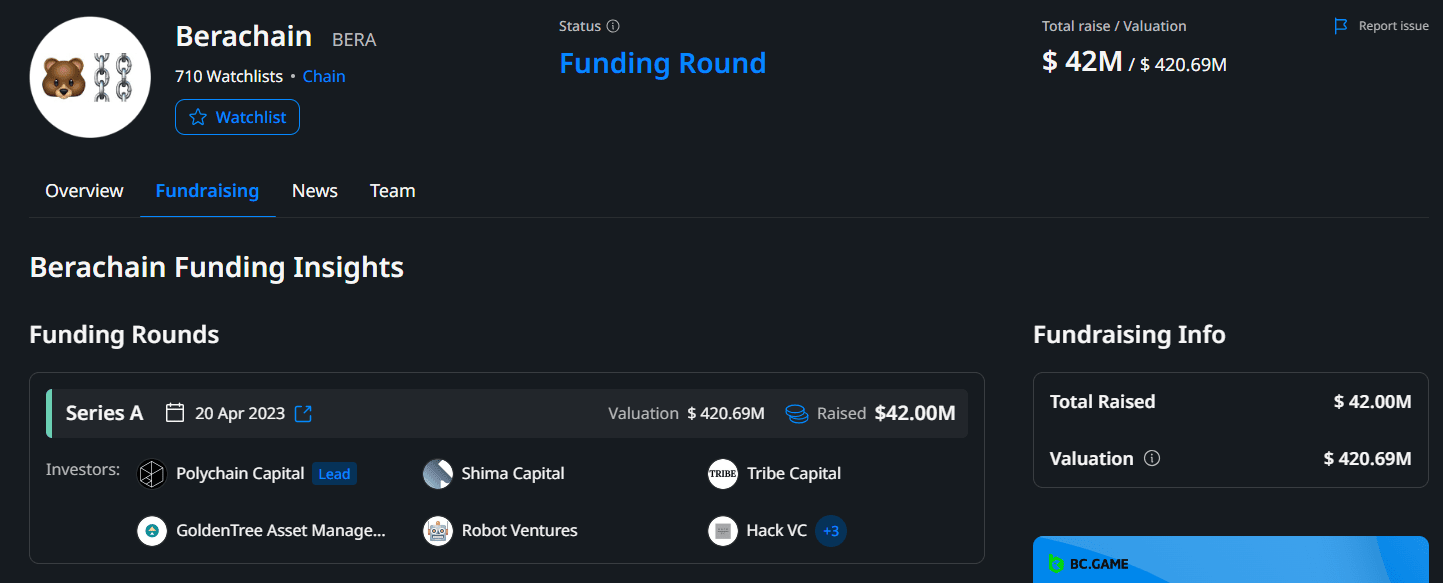This screenshot has width=1443, height=583.
Task: Open the Tribe Capital investor profile icon
Action: click(722, 473)
